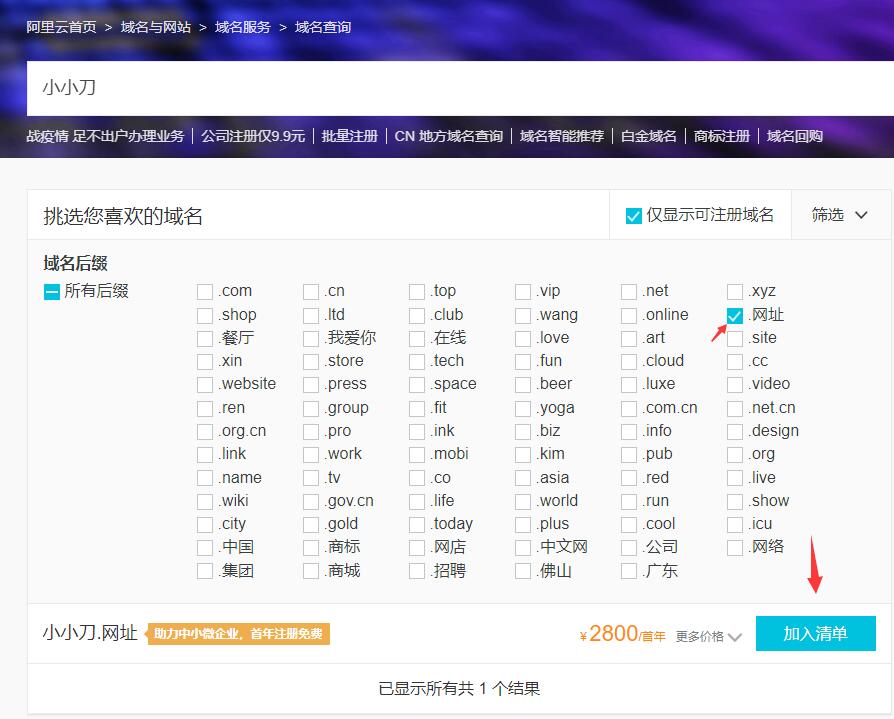Open 批量注册 menu link
This screenshot has height=719, width=894.
(349, 136)
